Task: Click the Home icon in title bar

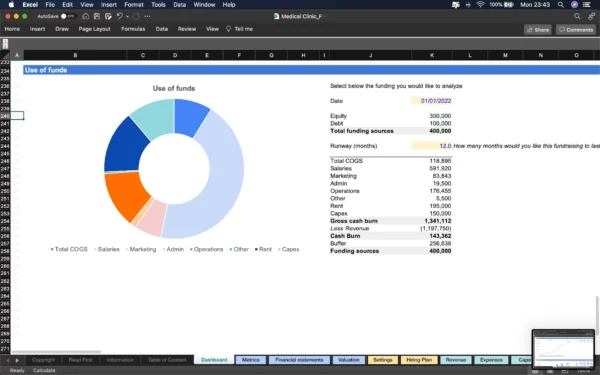Action: (x=86, y=16)
